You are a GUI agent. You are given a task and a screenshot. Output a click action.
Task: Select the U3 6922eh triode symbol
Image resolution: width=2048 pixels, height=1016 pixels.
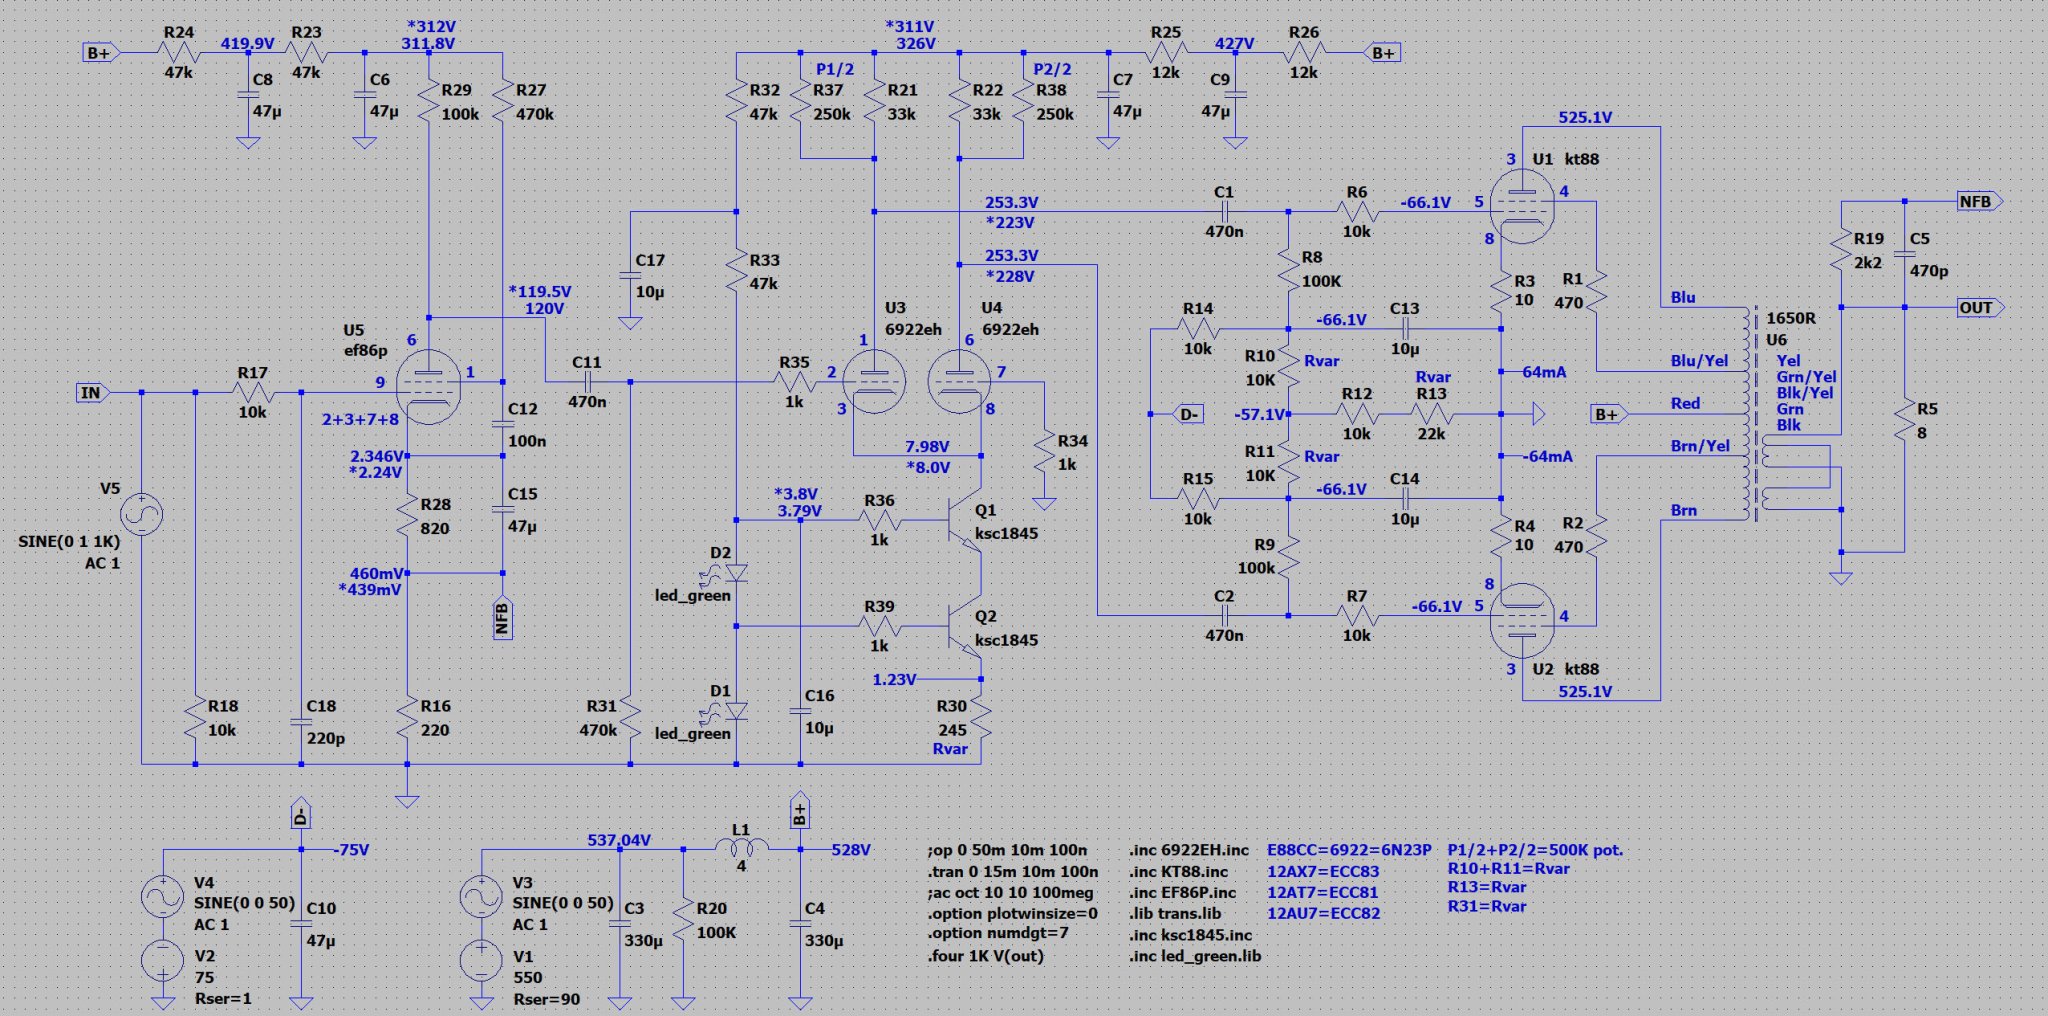[873, 382]
